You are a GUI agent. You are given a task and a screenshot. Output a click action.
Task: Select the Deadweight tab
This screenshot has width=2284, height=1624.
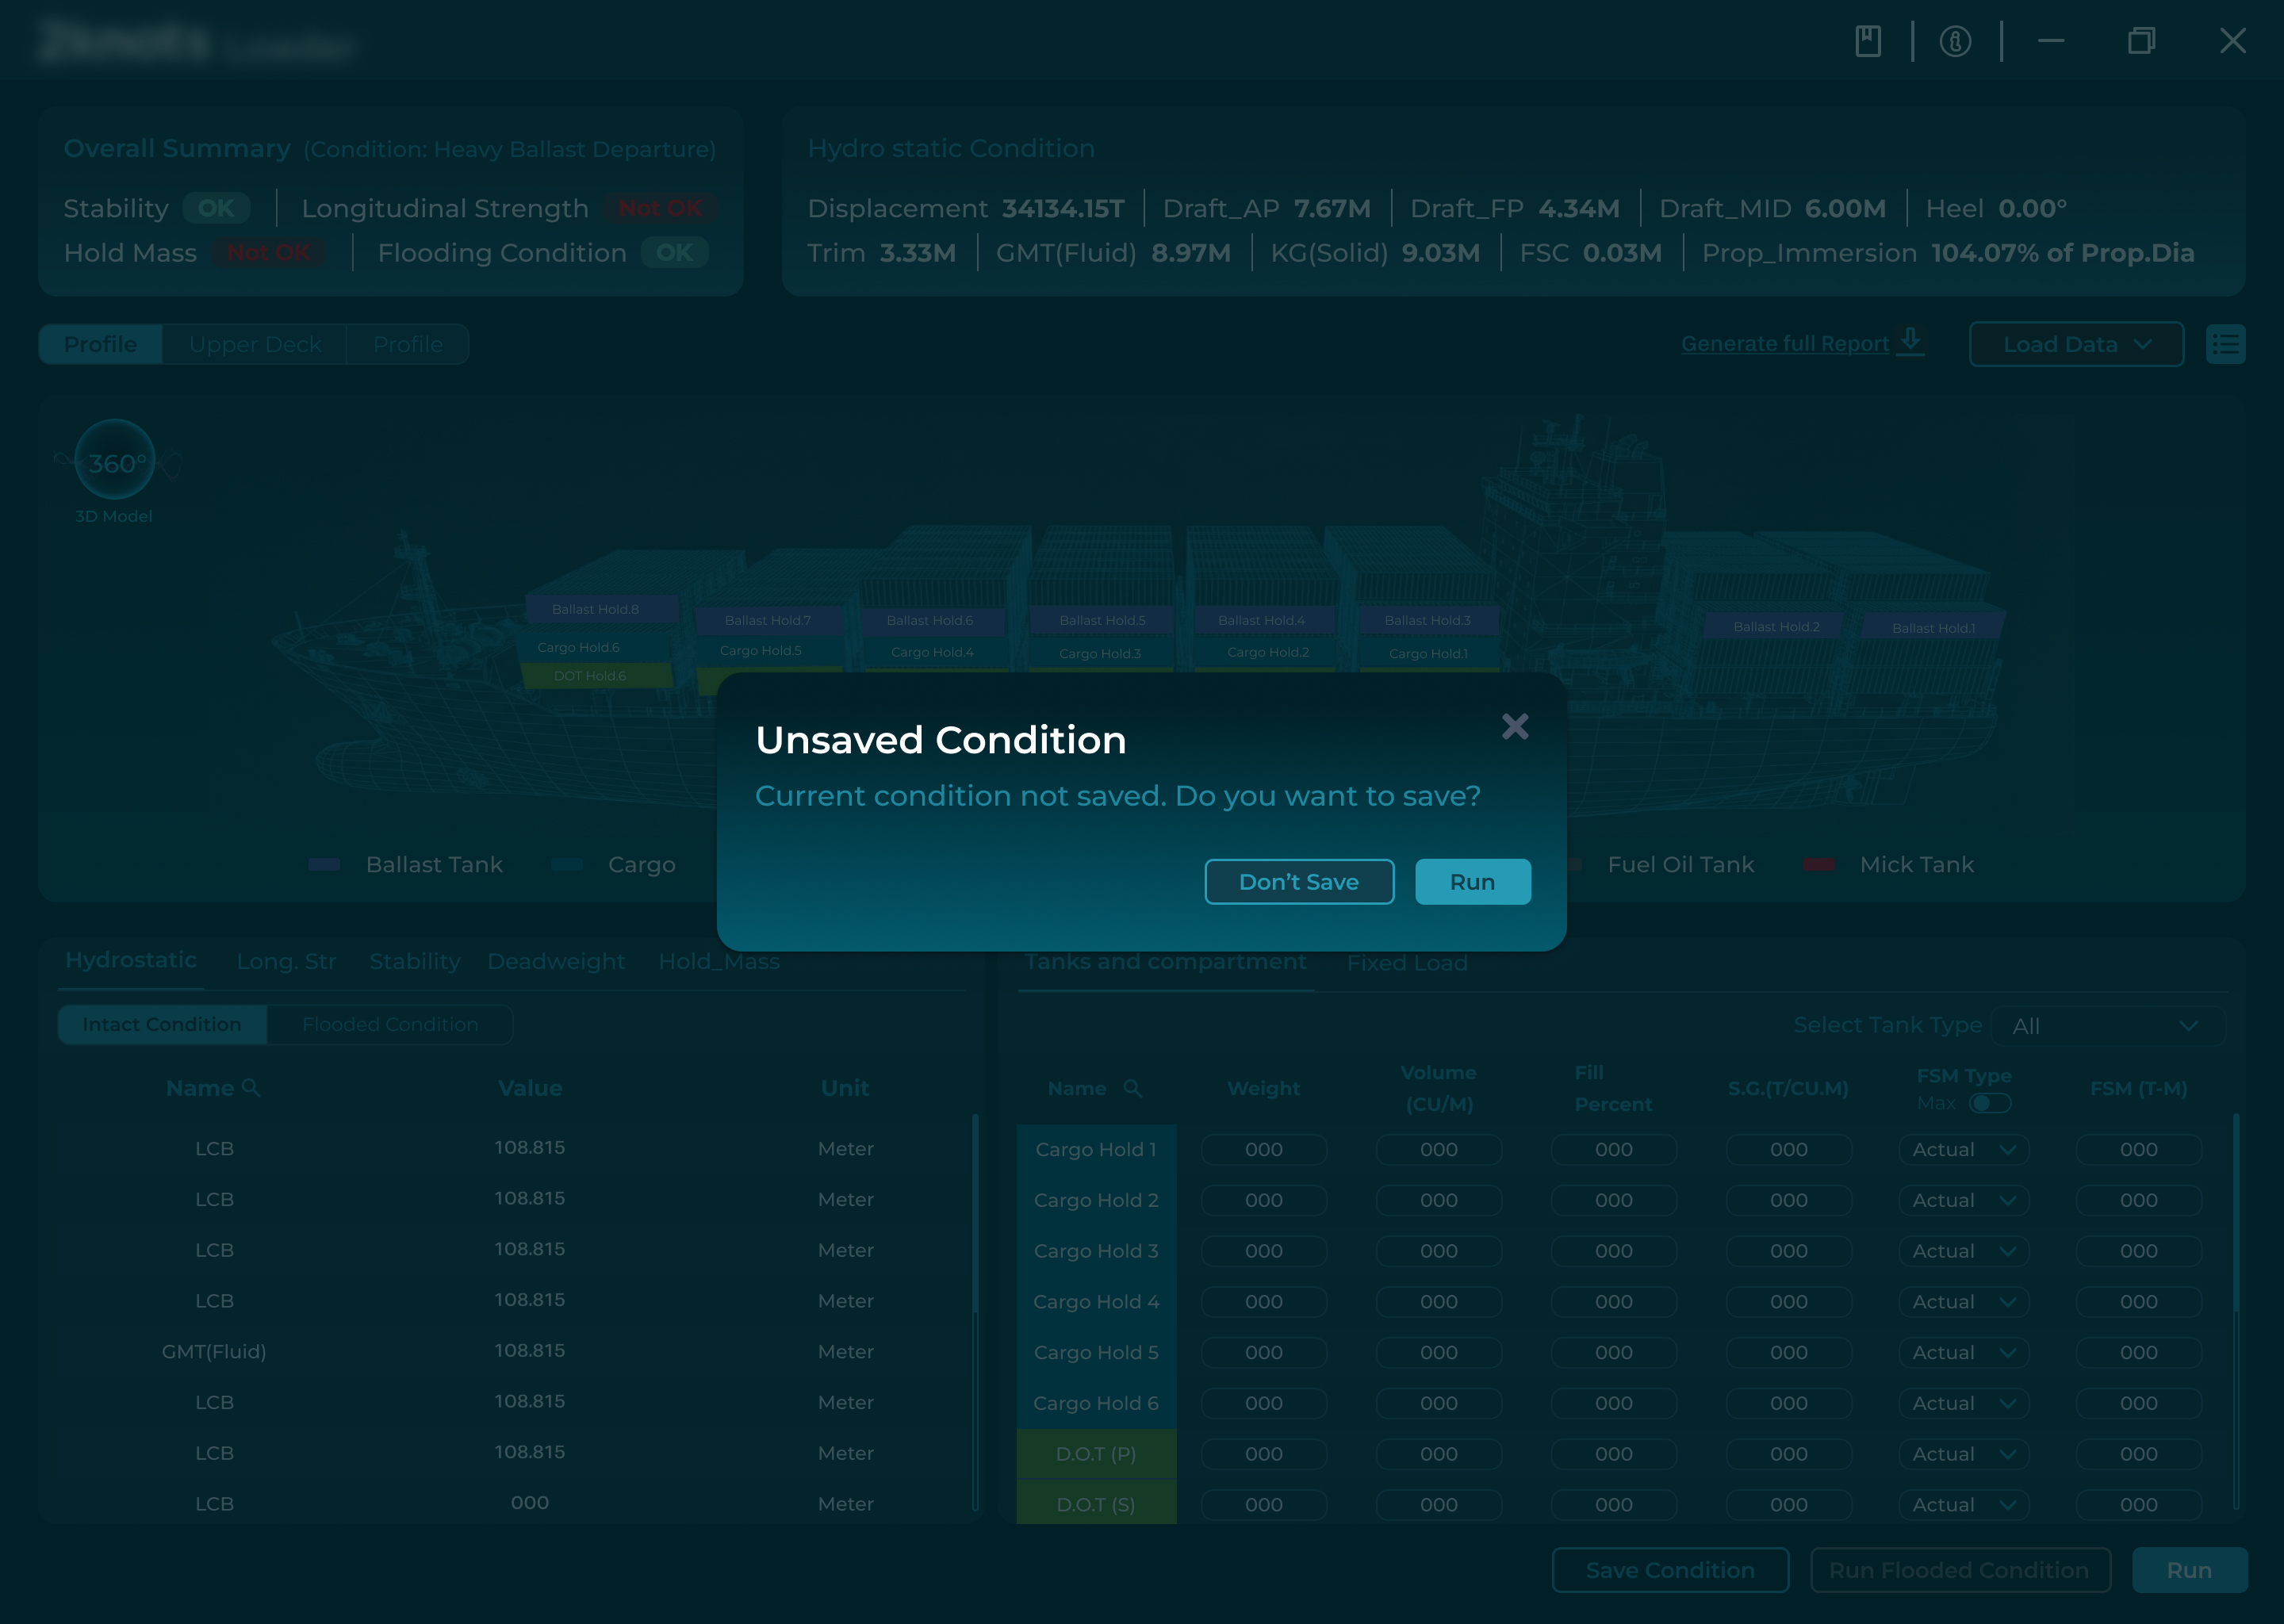tap(556, 961)
